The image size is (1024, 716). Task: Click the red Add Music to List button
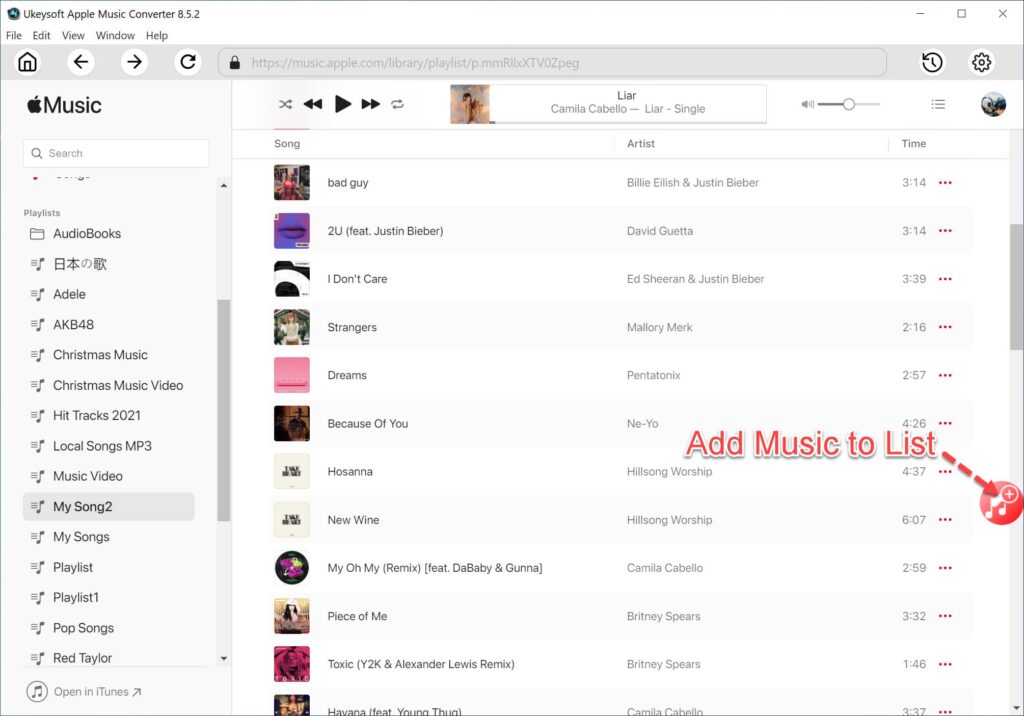tap(1001, 502)
